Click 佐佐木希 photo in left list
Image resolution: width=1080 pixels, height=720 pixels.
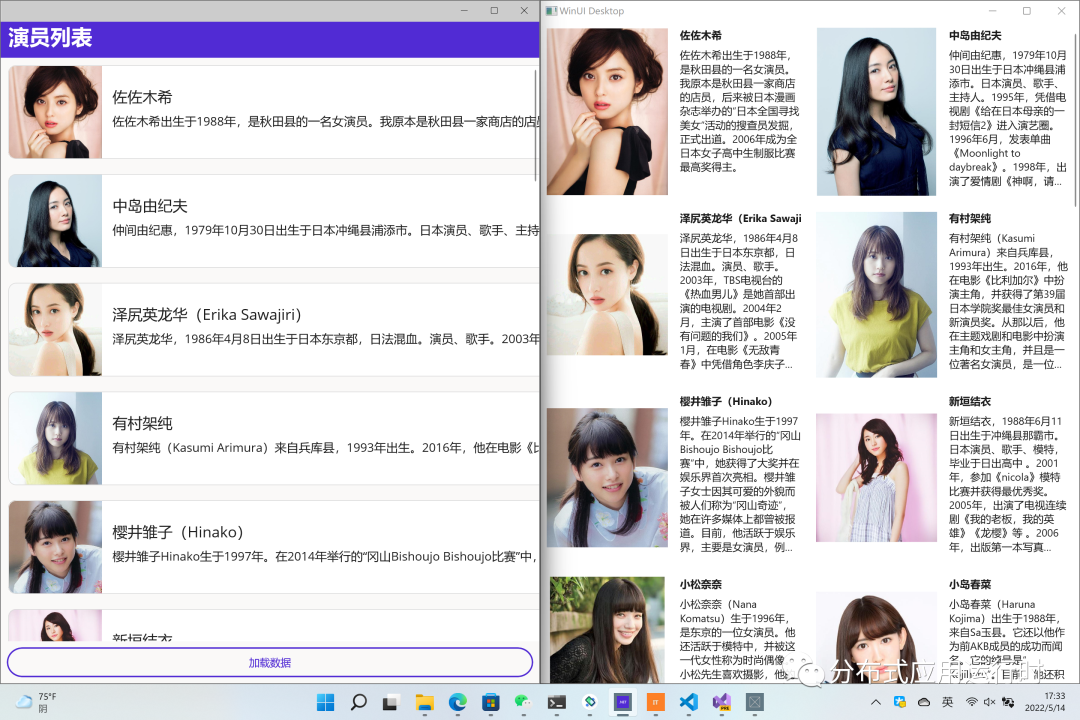click(55, 112)
